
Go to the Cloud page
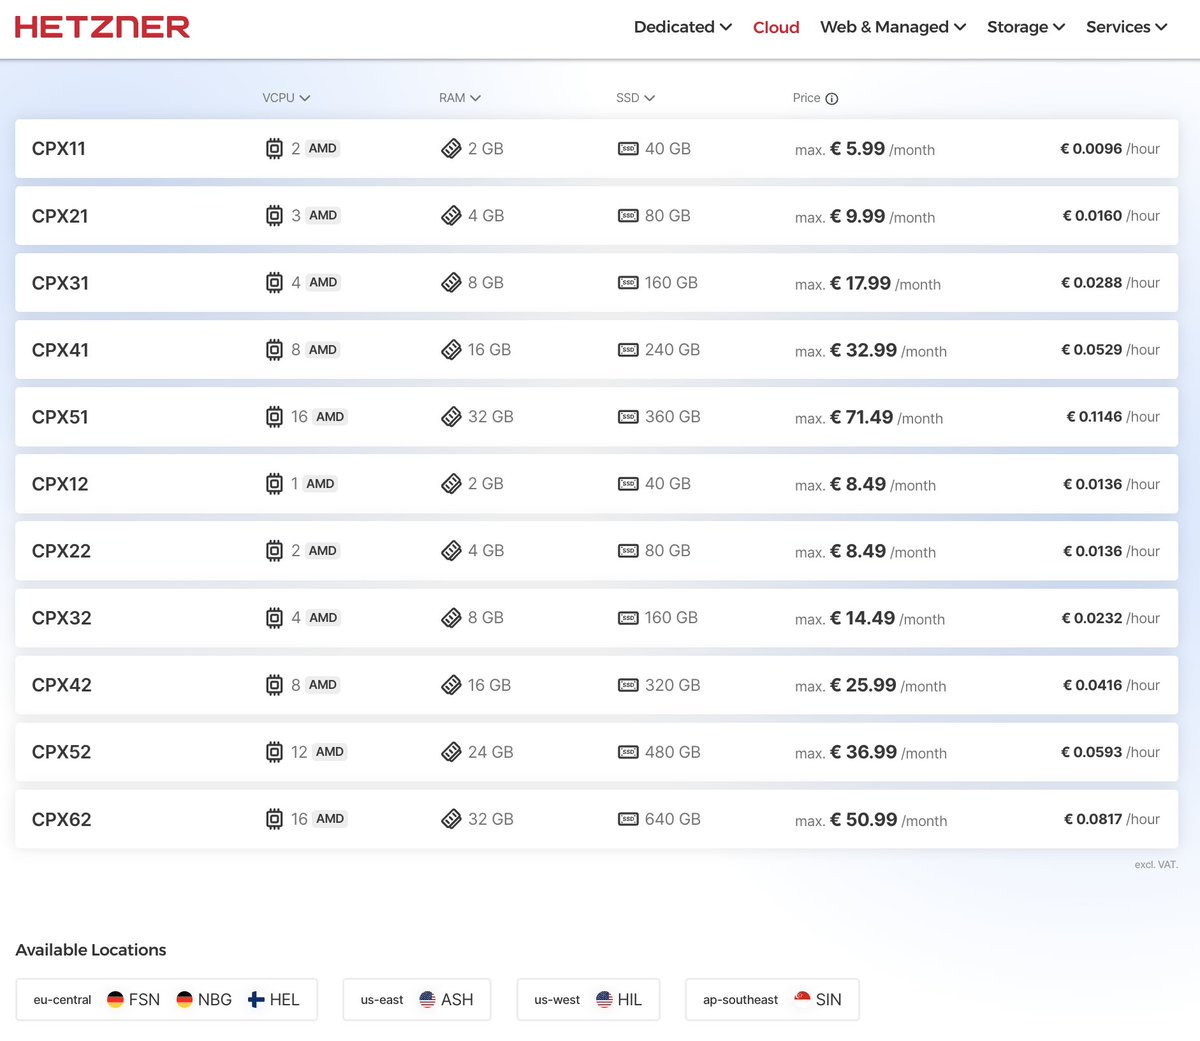776,27
